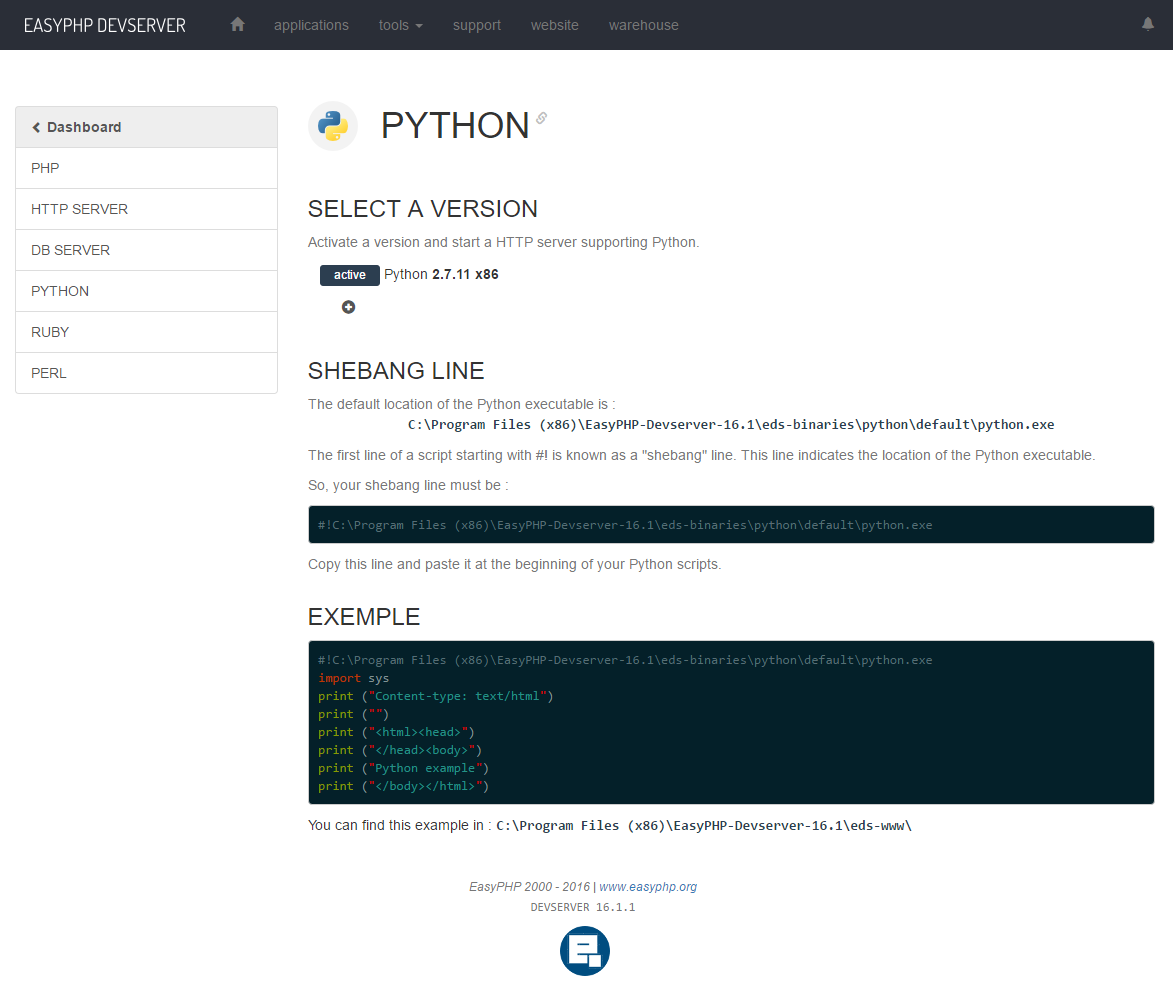The image size is (1173, 992).
Task: Toggle the active badge for Python 2.7.11
Action: tap(349, 275)
